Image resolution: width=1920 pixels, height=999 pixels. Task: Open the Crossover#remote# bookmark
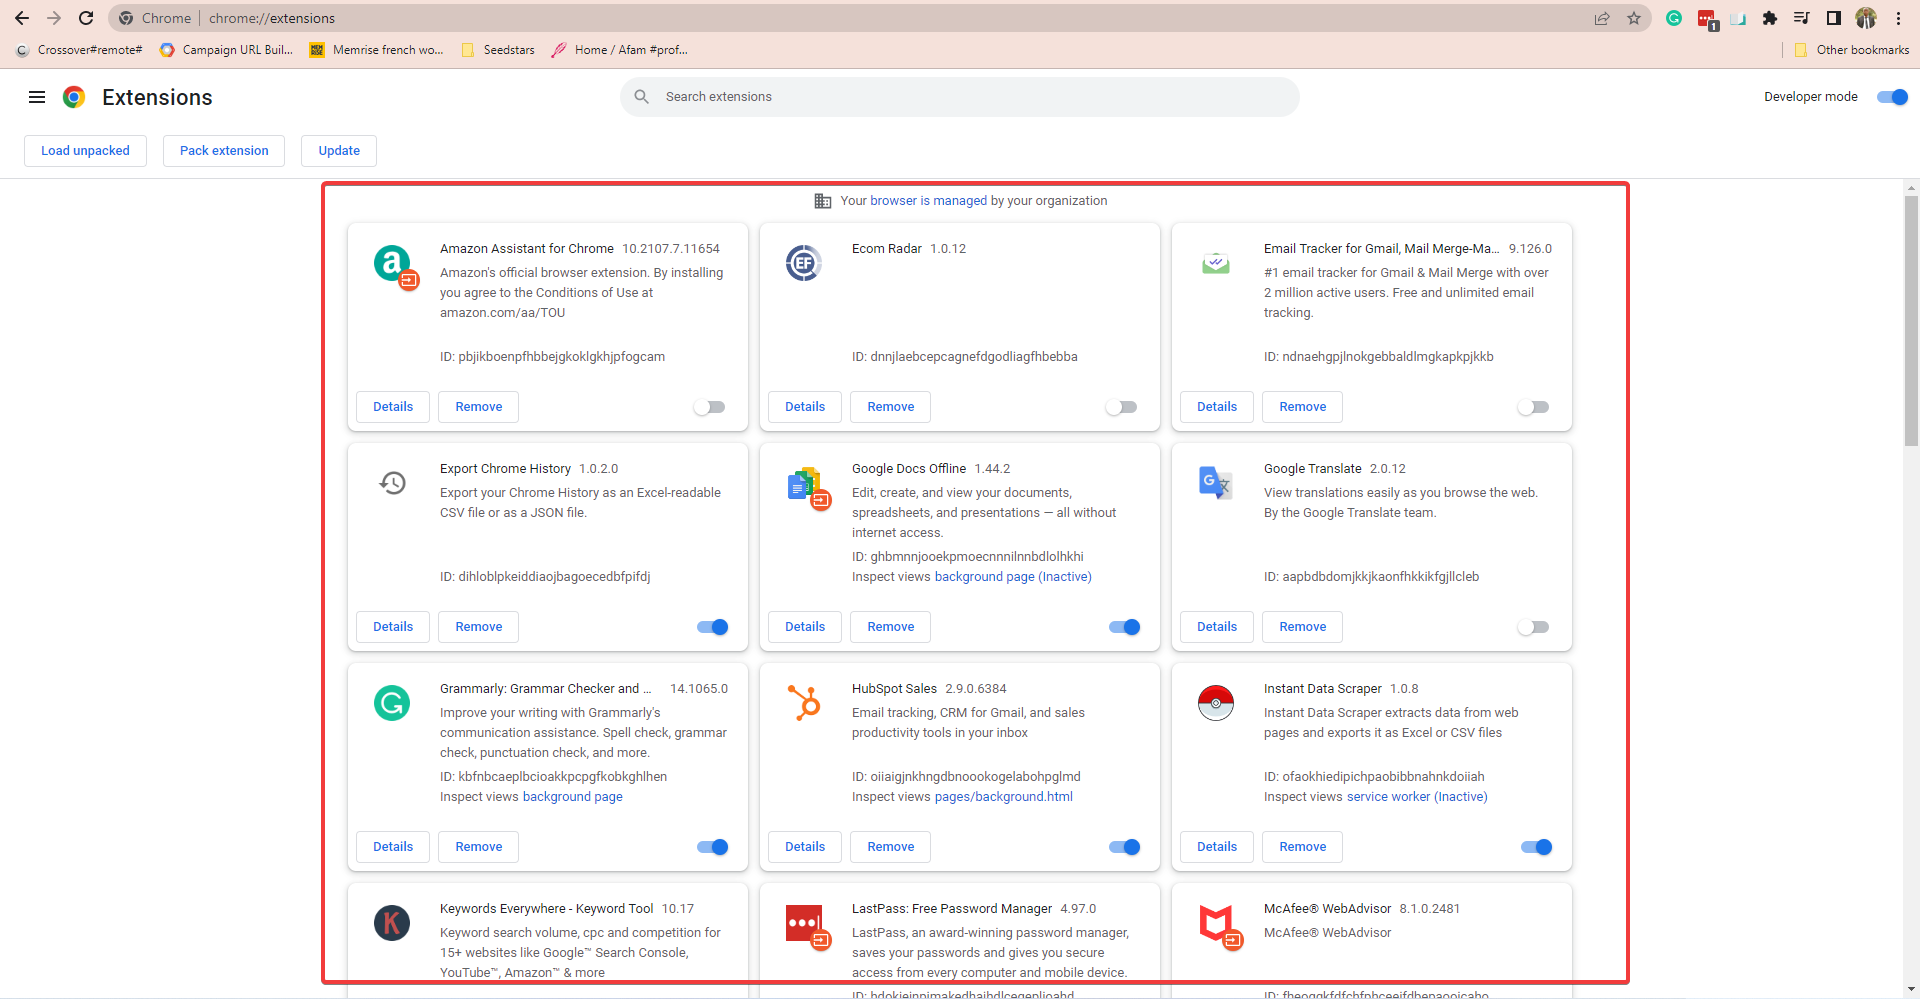[79, 50]
